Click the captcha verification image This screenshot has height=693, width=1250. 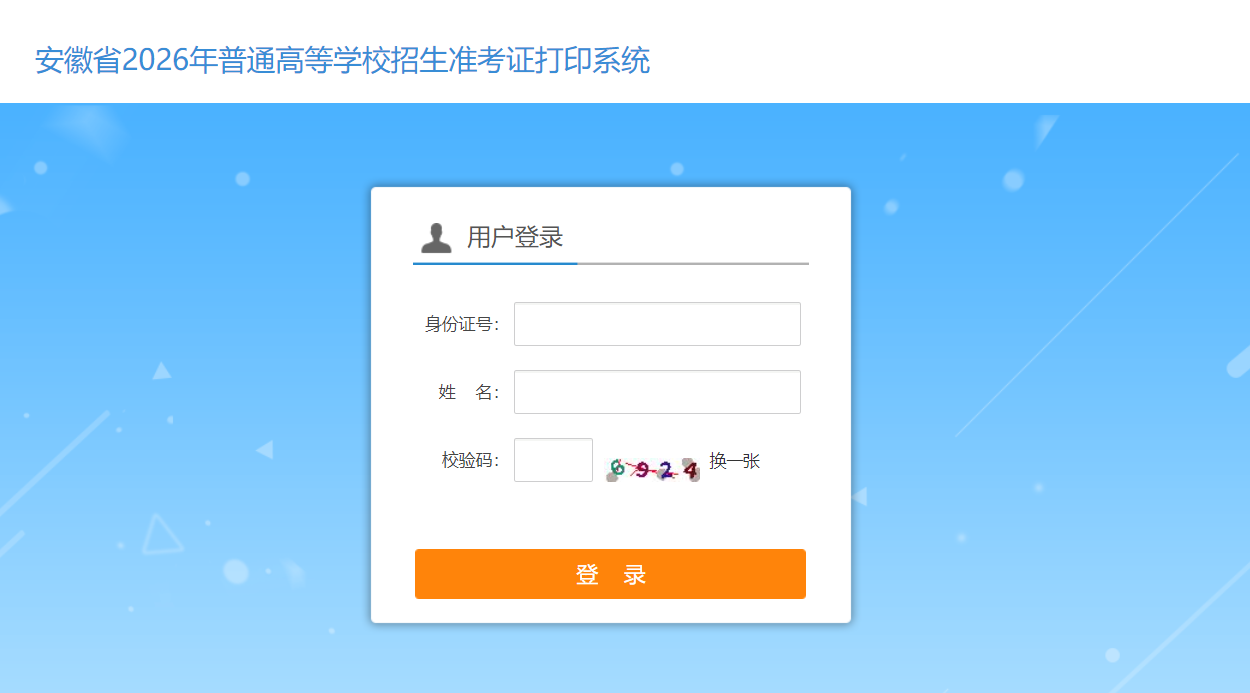point(653,468)
